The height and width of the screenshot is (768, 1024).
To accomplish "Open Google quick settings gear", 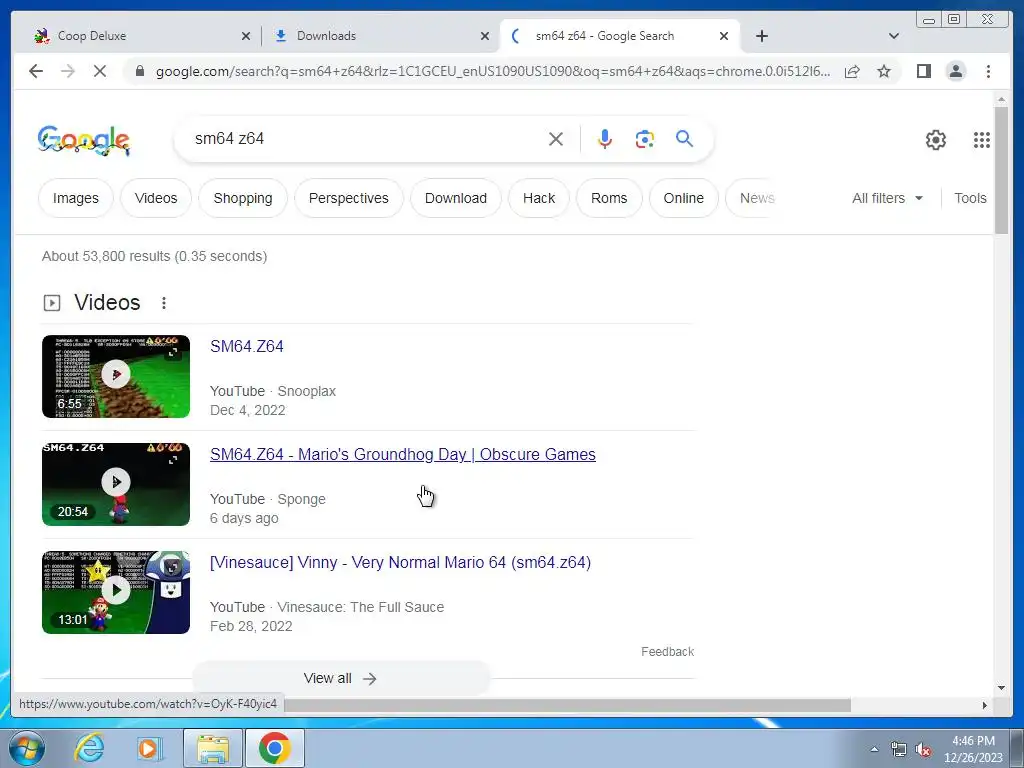I will pyautogui.click(x=936, y=140).
